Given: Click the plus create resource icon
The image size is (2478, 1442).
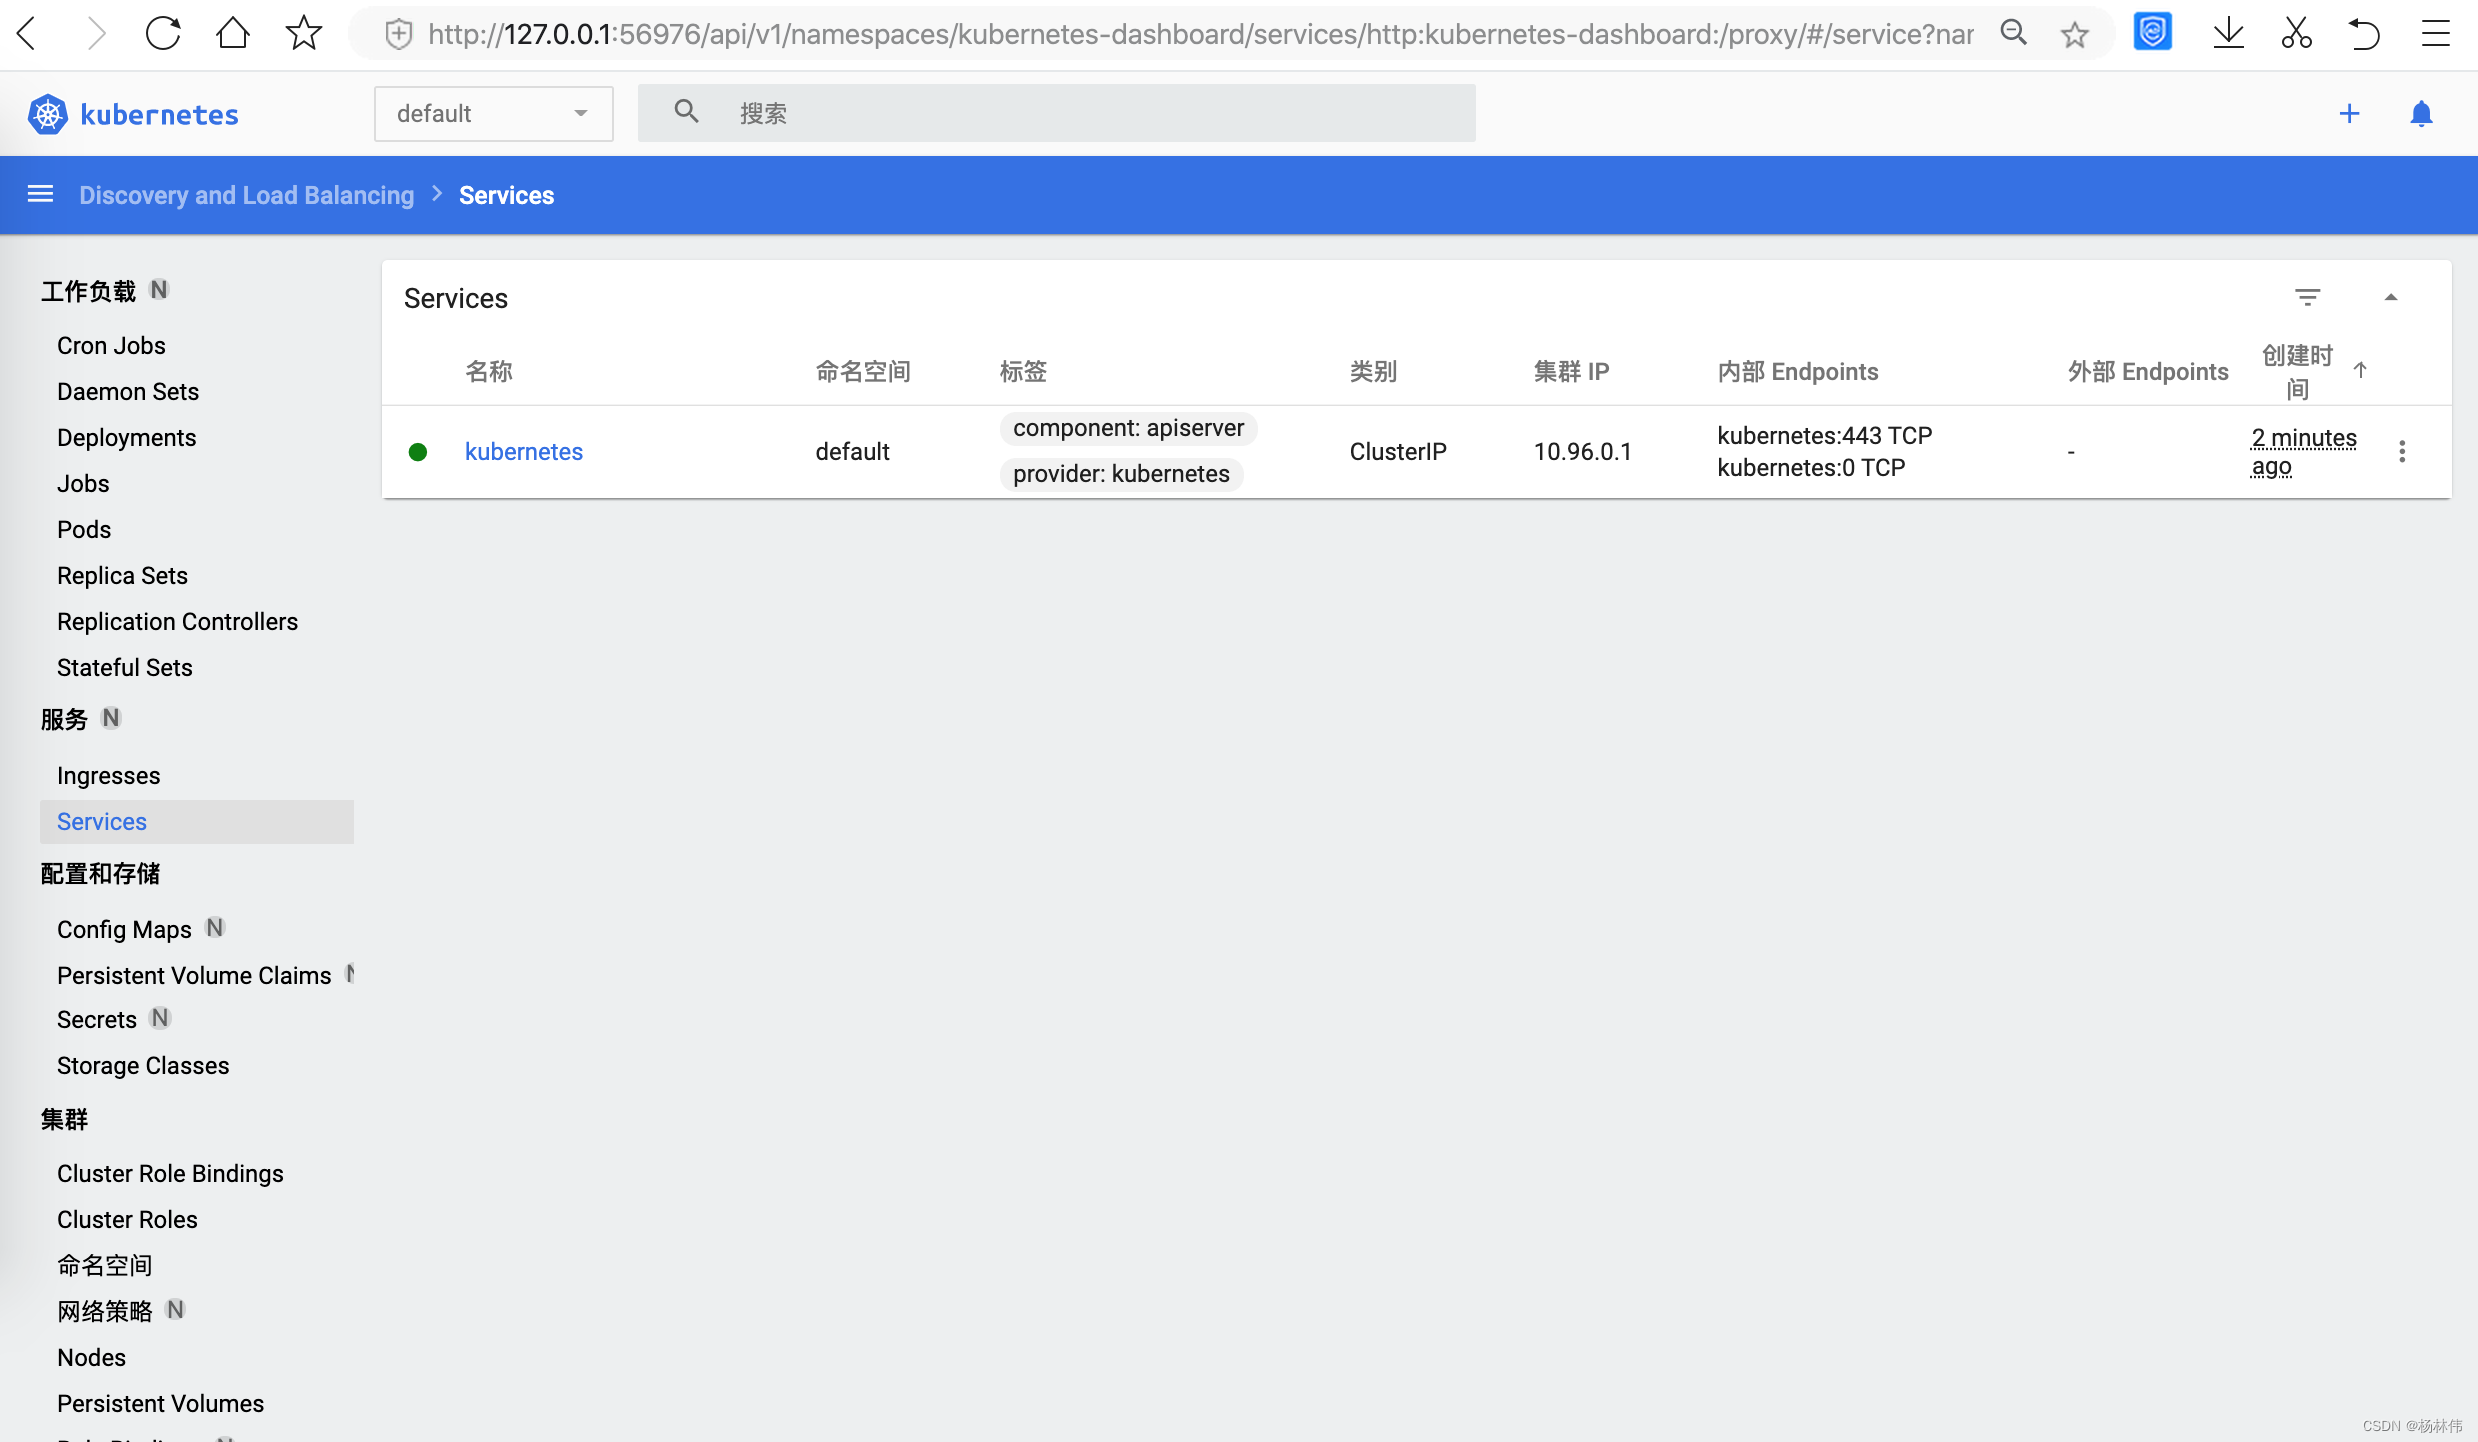Looking at the screenshot, I should pos(2349,114).
